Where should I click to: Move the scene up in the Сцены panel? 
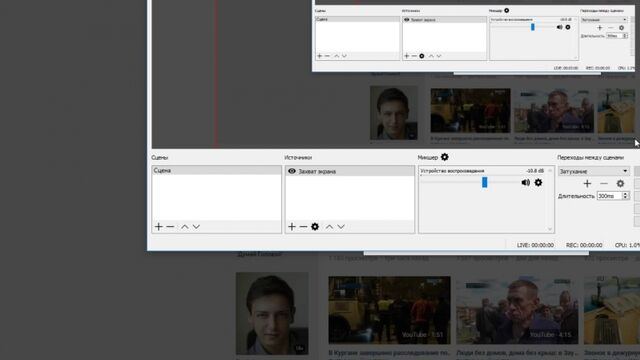(x=185, y=227)
